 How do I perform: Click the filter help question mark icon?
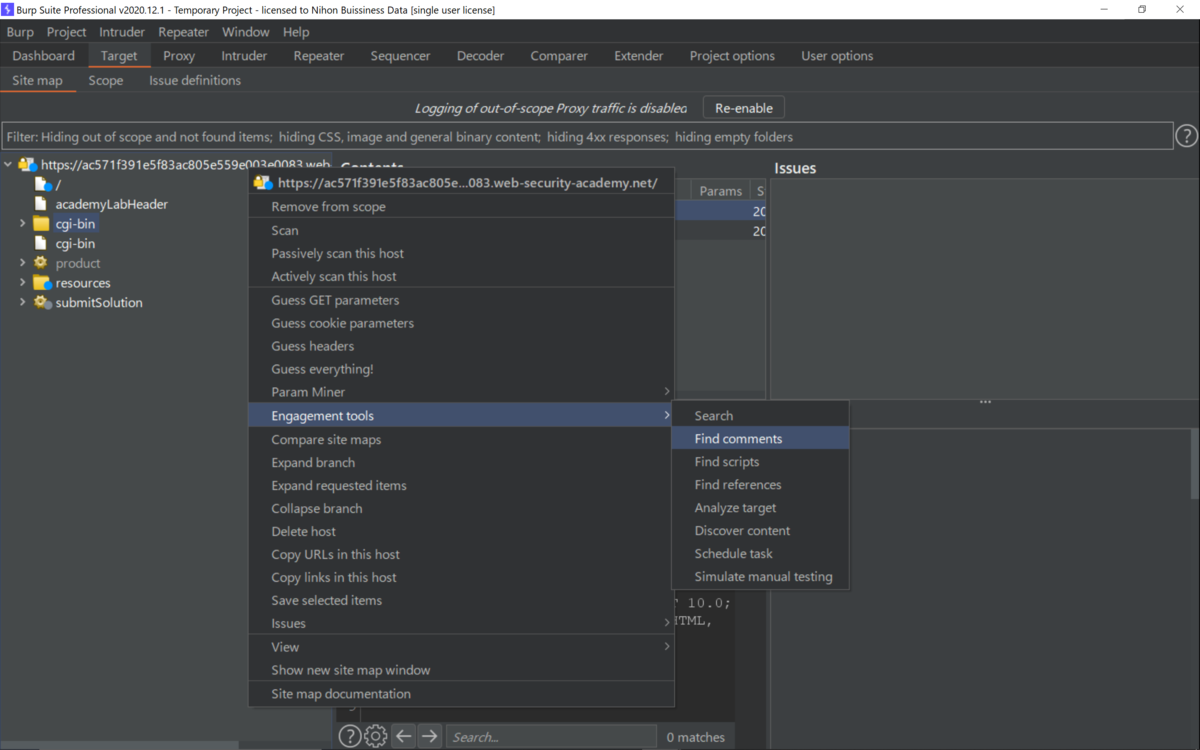click(x=1186, y=136)
